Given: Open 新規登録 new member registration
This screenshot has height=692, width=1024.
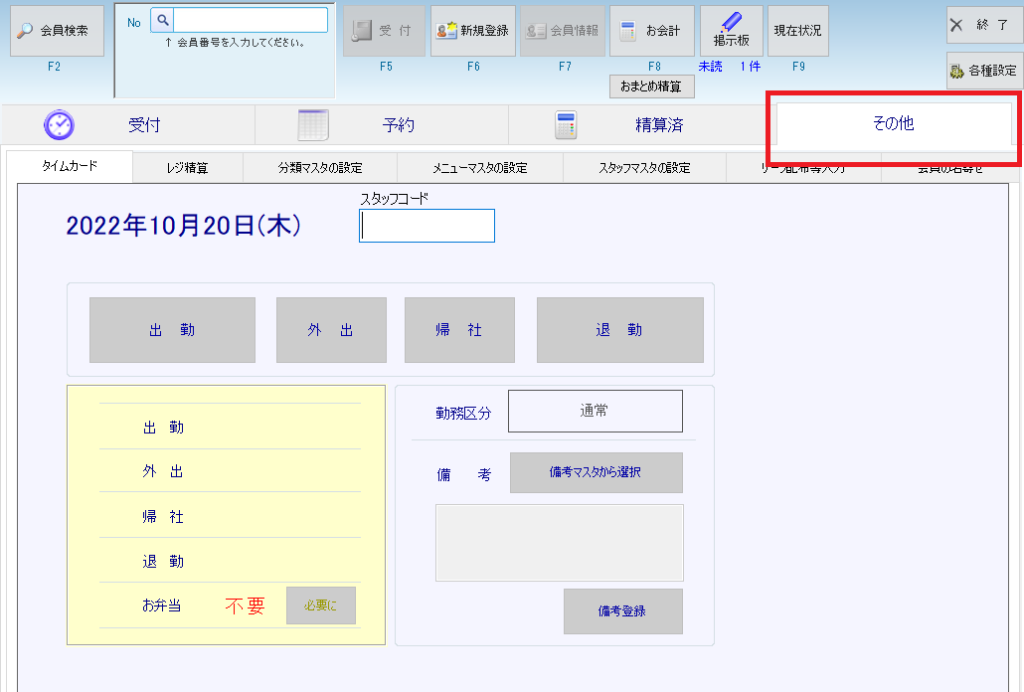Looking at the screenshot, I should (473, 31).
